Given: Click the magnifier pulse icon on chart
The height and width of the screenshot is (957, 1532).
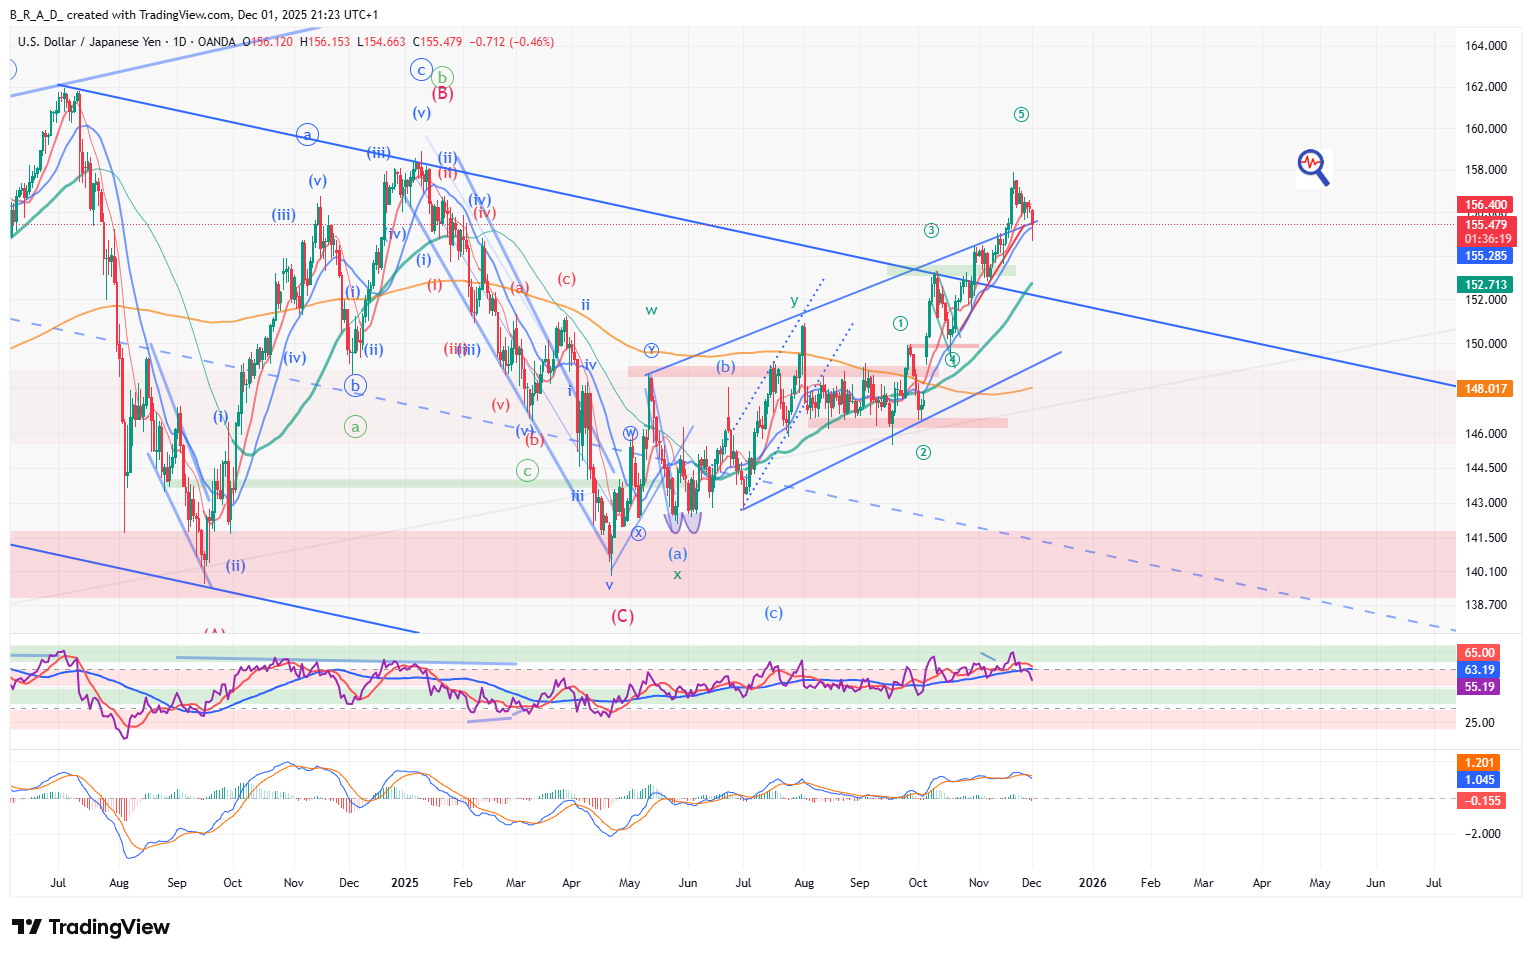Looking at the screenshot, I should 1313,167.
